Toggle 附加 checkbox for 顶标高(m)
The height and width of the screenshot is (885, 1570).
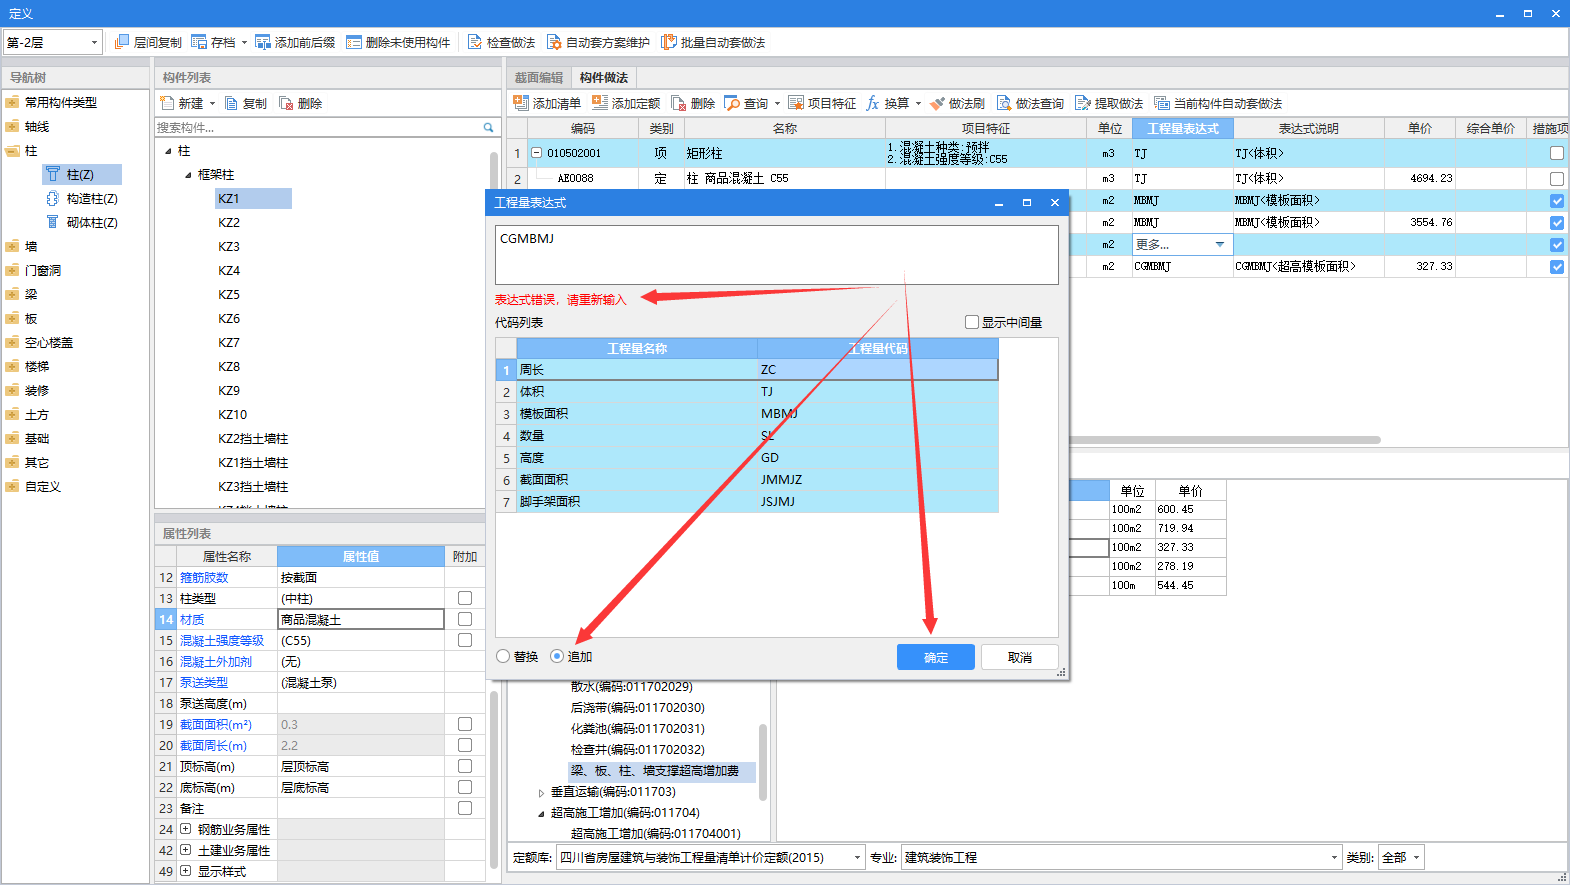(x=465, y=766)
